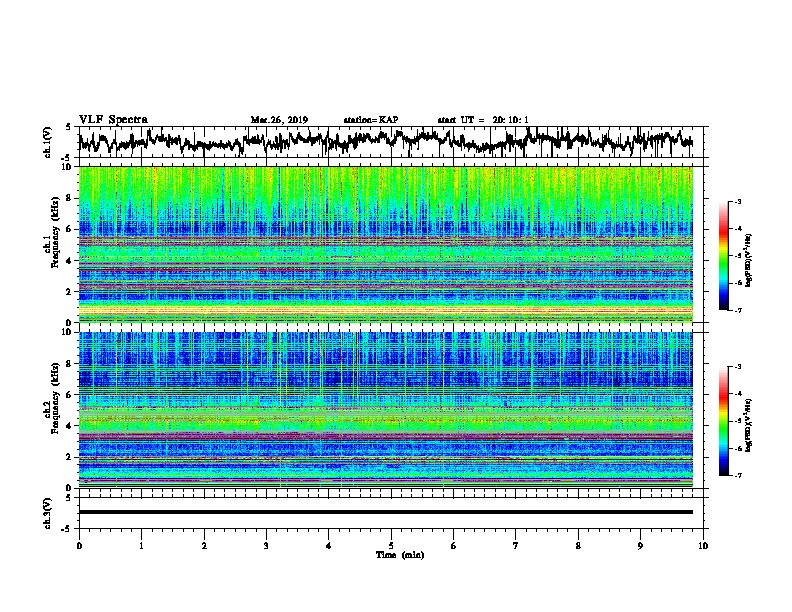Click the time axis tick label "7"
792x612 pixels.
516,546
